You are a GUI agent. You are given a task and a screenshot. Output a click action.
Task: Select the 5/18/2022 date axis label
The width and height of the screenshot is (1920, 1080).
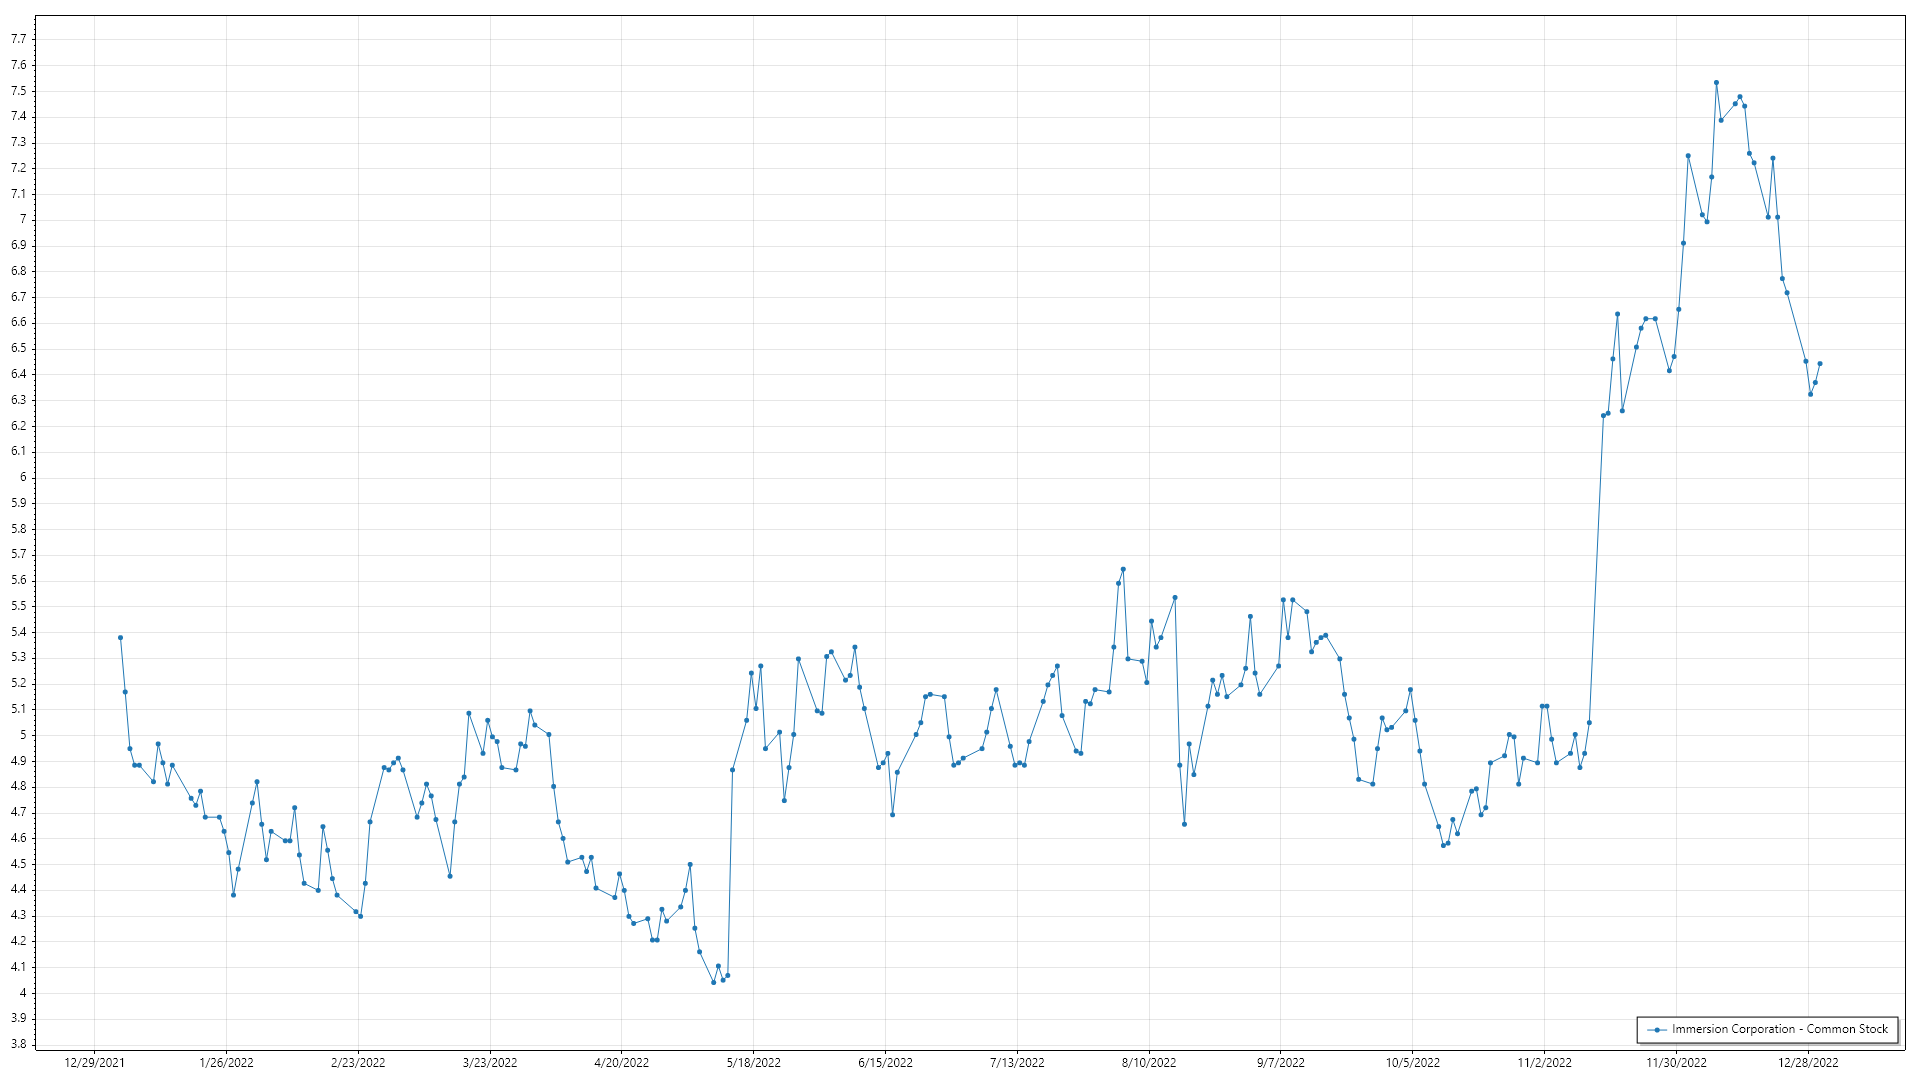pyautogui.click(x=753, y=1062)
